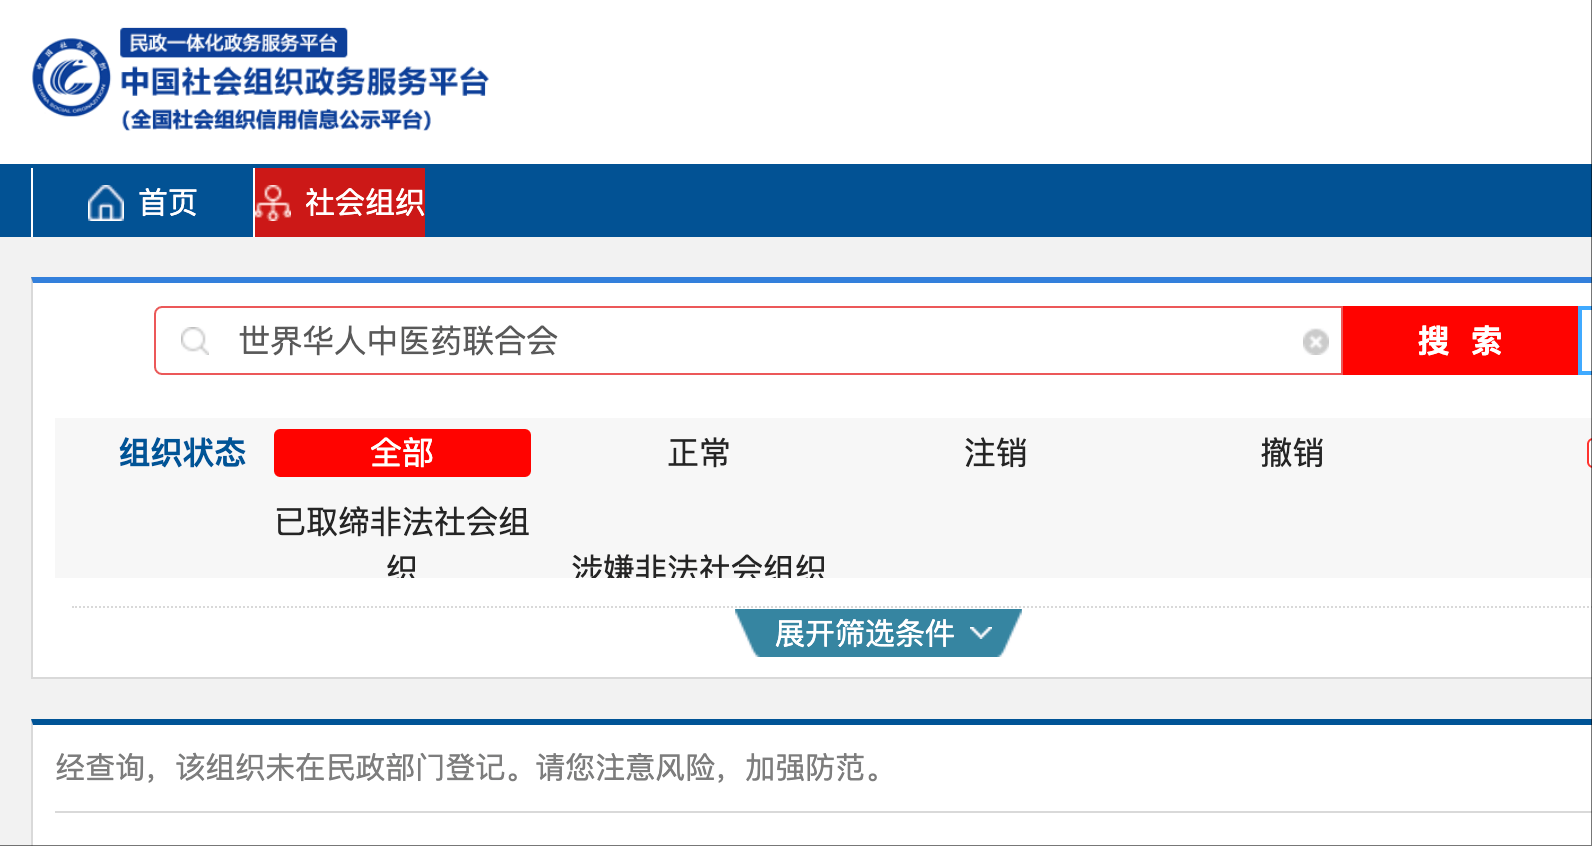1592x846 pixels.
Task: Select the 注销 status filter
Action: tap(995, 453)
